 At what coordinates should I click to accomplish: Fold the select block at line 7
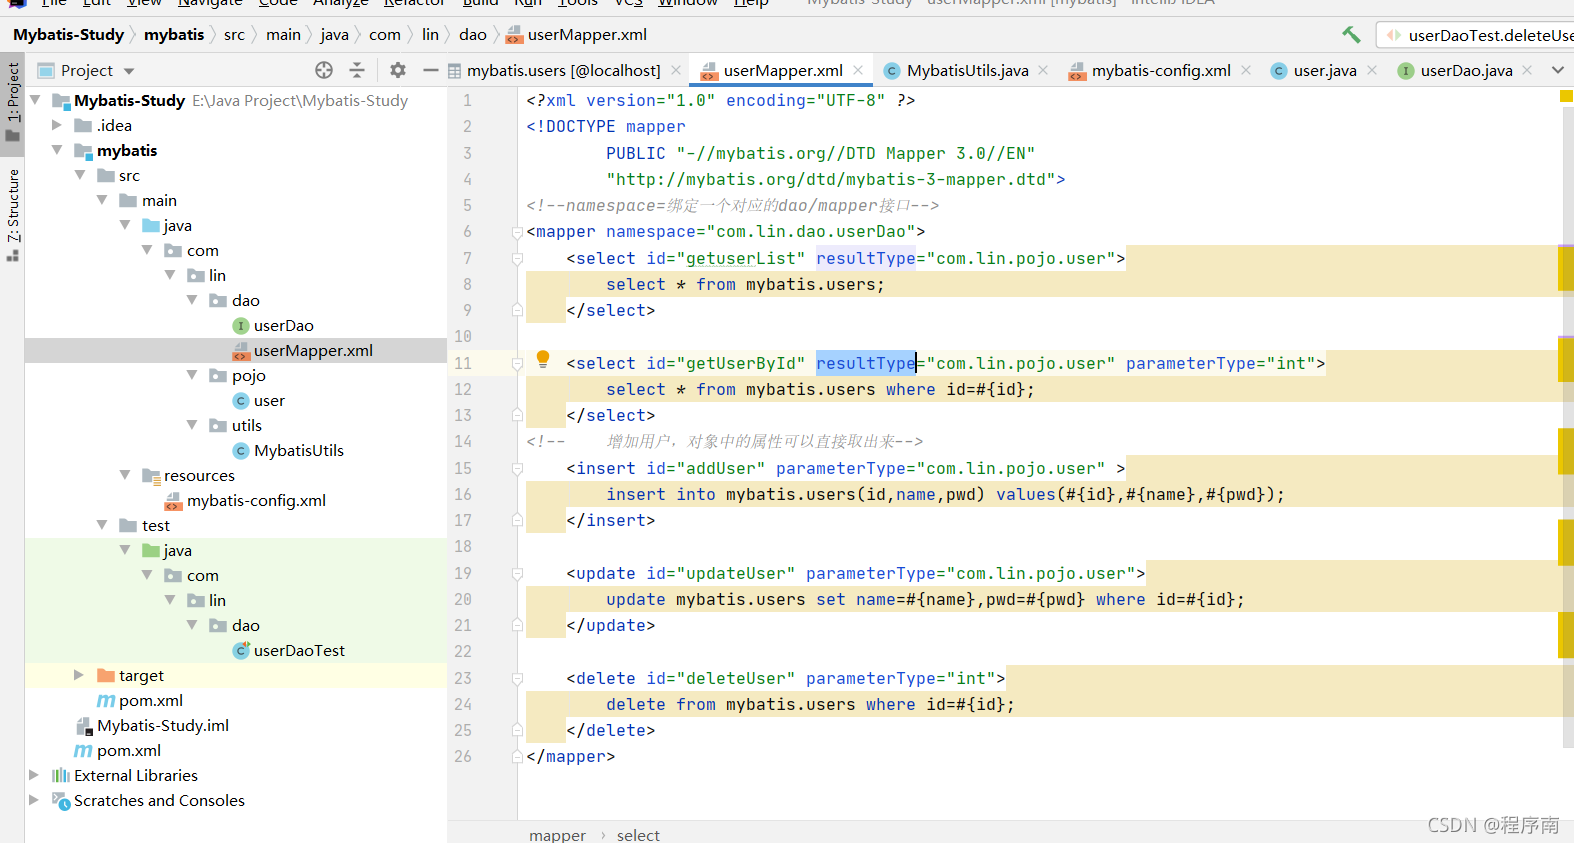pos(517,258)
